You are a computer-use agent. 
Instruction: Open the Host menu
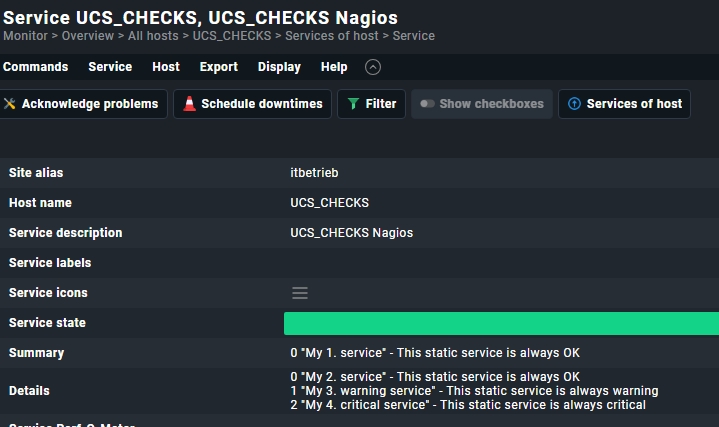point(166,67)
